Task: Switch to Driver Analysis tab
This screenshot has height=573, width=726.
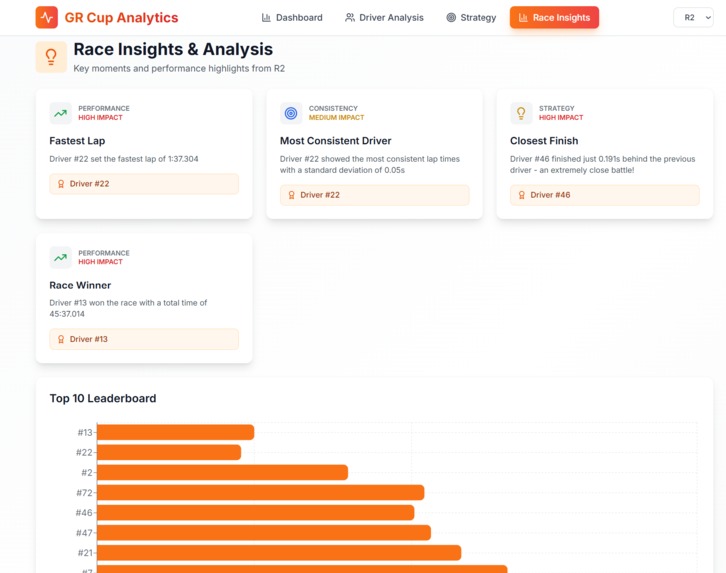Action: point(384,18)
